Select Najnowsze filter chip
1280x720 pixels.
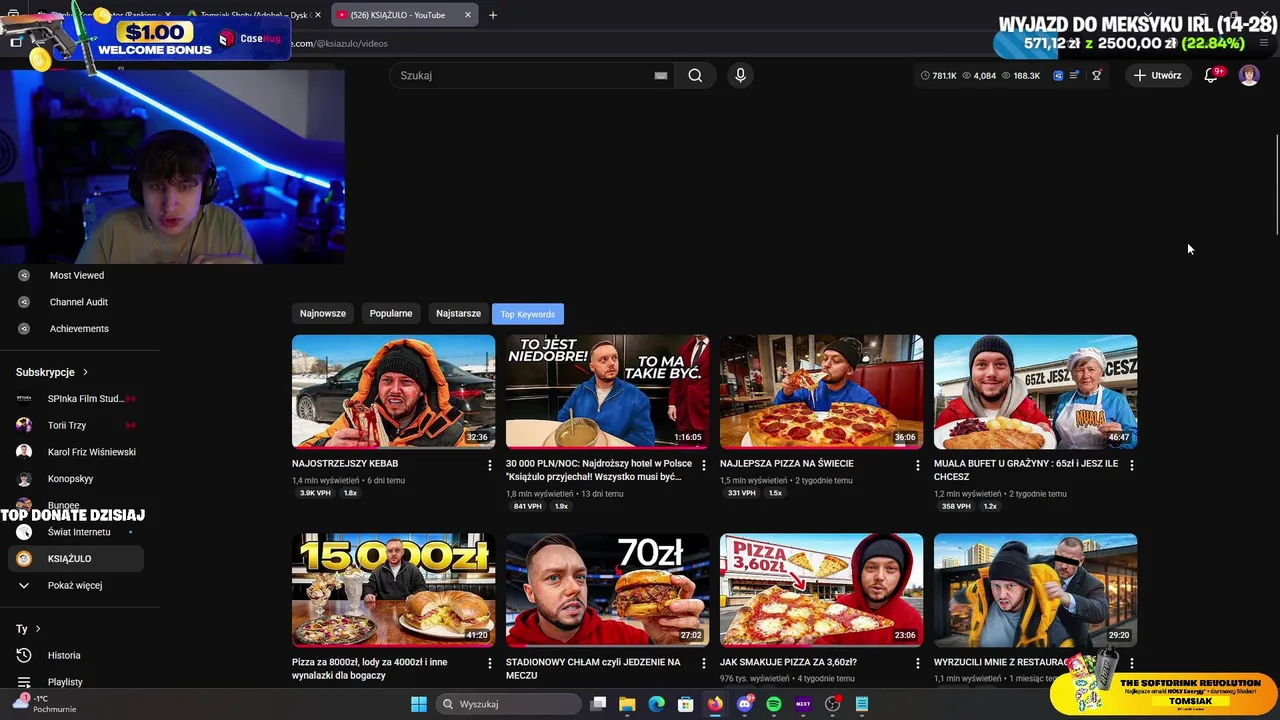tap(323, 313)
